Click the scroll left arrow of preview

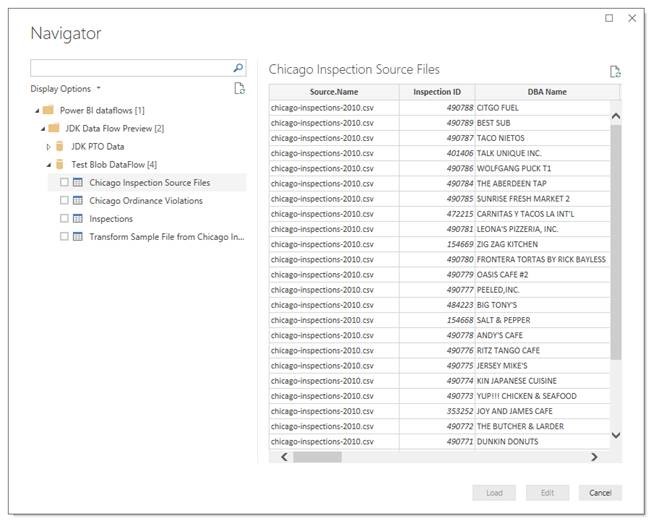[x=285, y=457]
